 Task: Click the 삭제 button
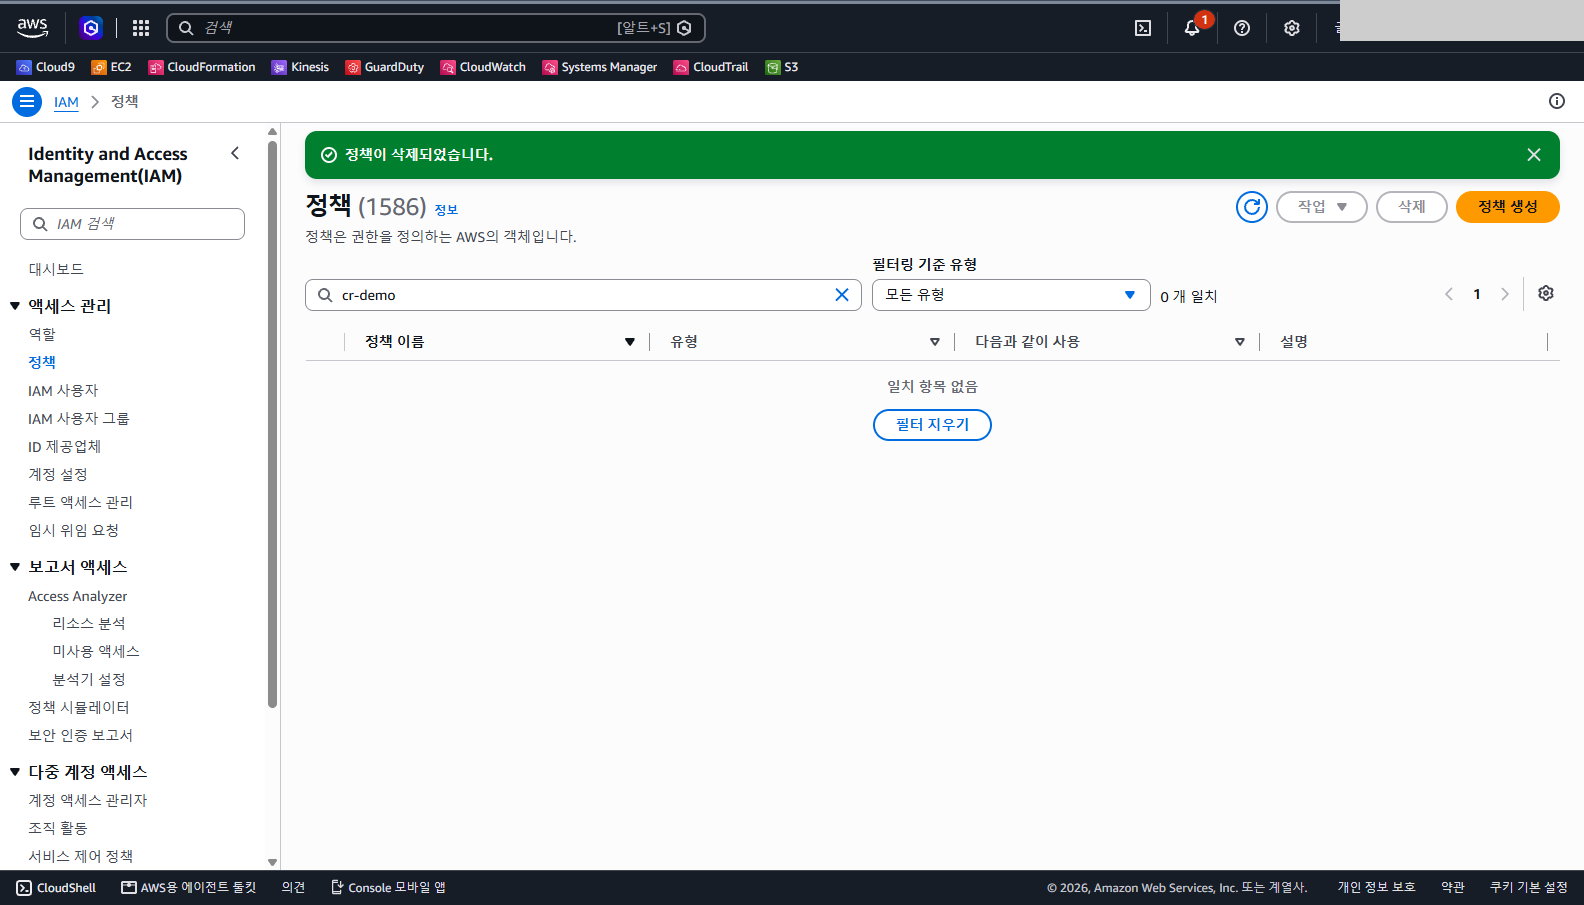point(1412,207)
